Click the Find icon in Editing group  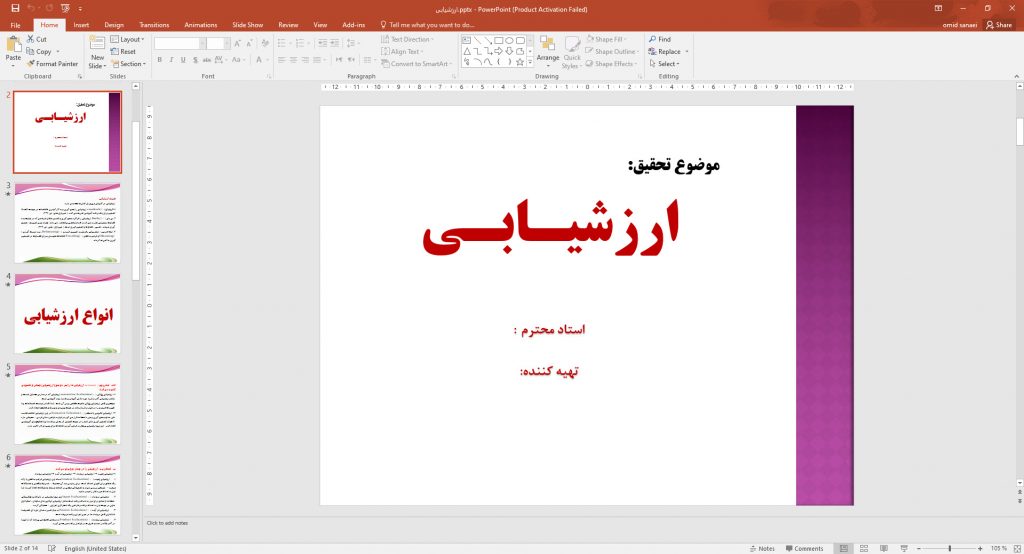point(660,39)
